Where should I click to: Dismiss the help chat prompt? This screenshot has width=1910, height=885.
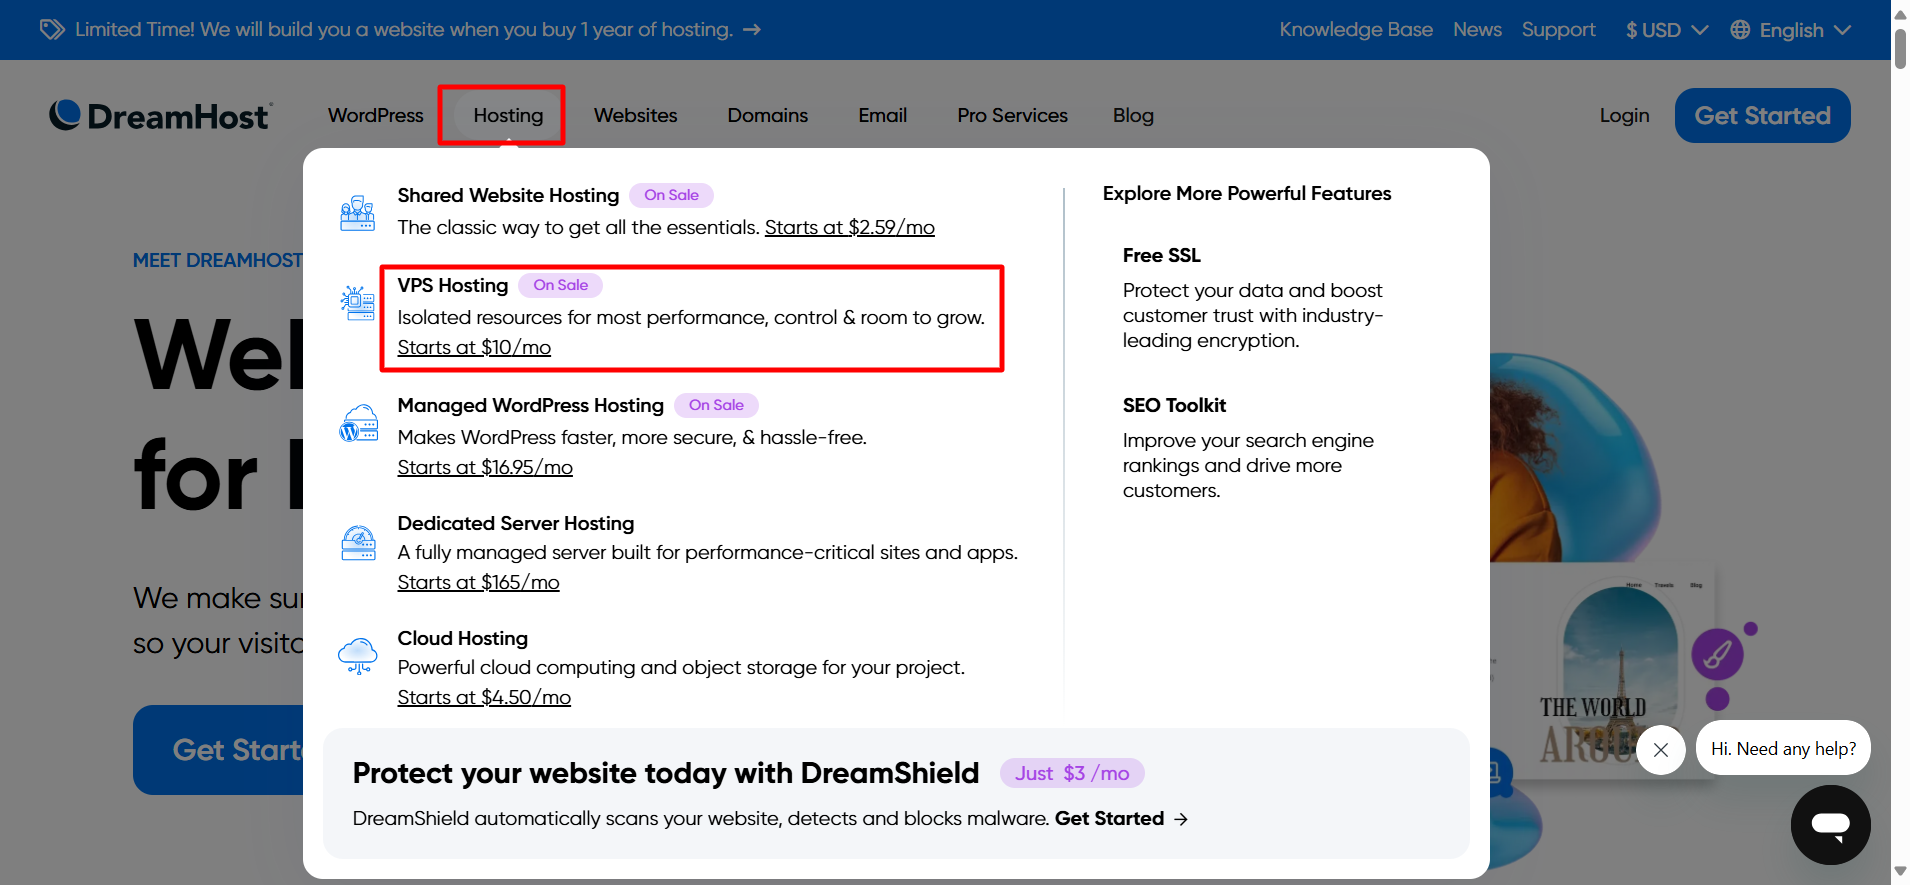click(x=1661, y=749)
